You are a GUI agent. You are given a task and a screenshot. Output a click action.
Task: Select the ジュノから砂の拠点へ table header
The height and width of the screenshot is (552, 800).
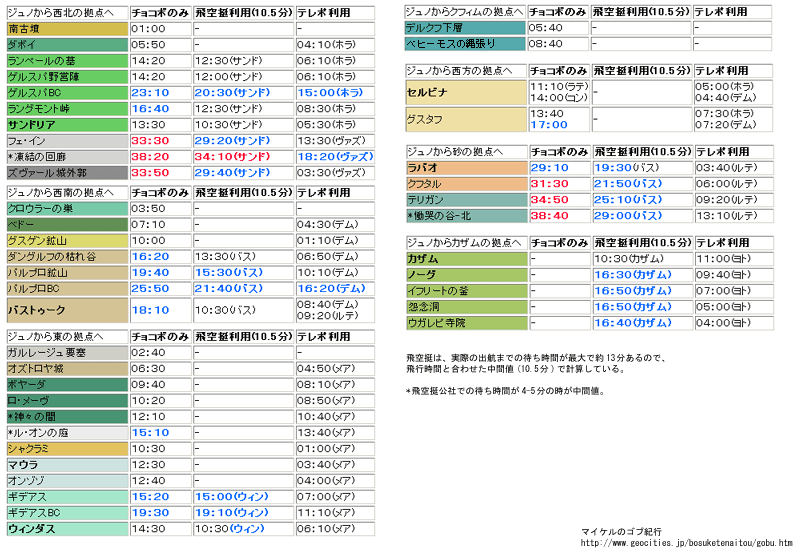coord(466,152)
